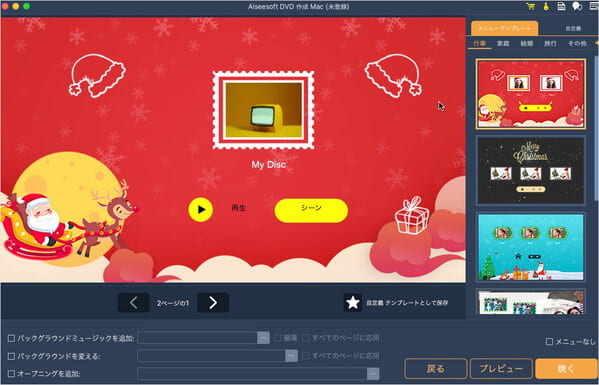Open the chat bubbles feedback icon
The width and height of the screenshot is (599, 385).
tap(577, 6)
